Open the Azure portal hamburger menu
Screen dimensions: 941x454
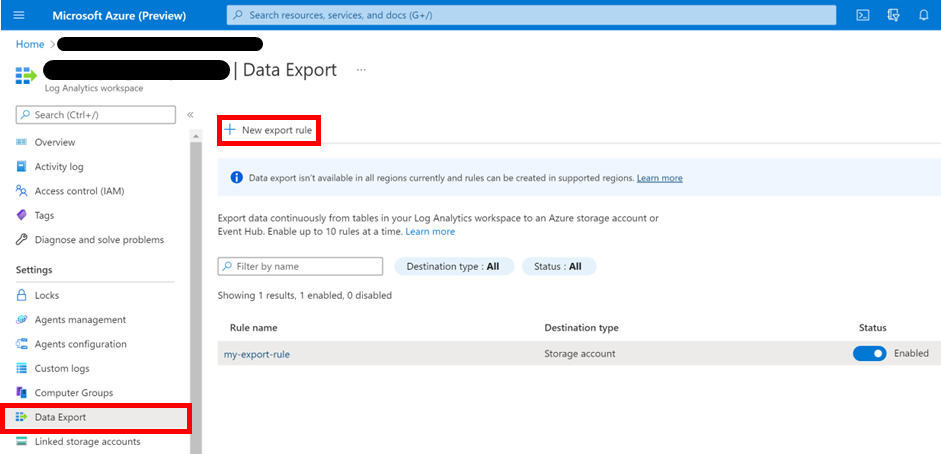tap(19, 15)
